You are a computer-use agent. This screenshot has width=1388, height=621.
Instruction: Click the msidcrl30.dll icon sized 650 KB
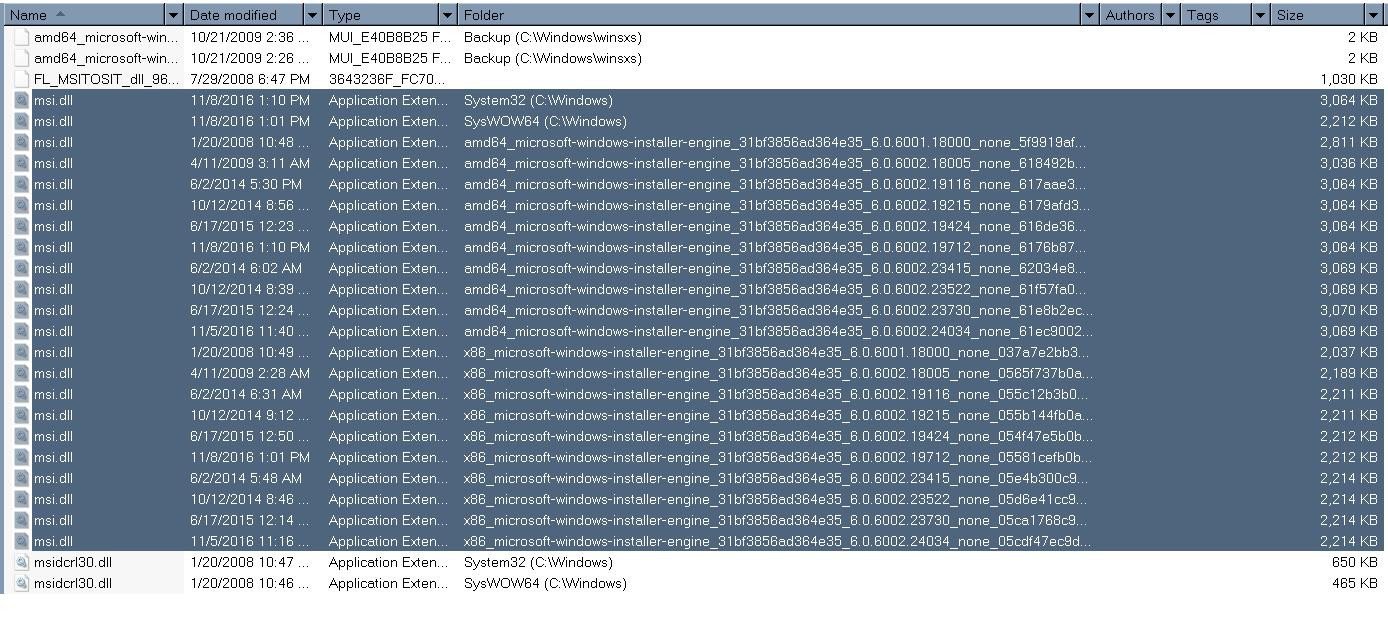(21, 562)
